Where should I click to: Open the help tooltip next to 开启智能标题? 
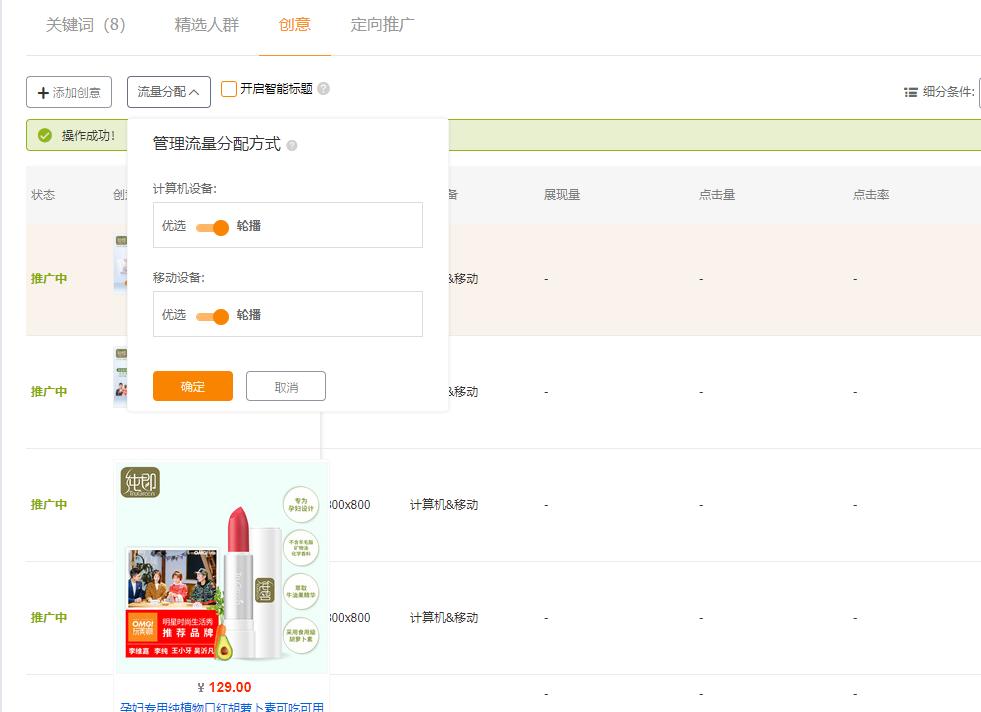point(325,88)
